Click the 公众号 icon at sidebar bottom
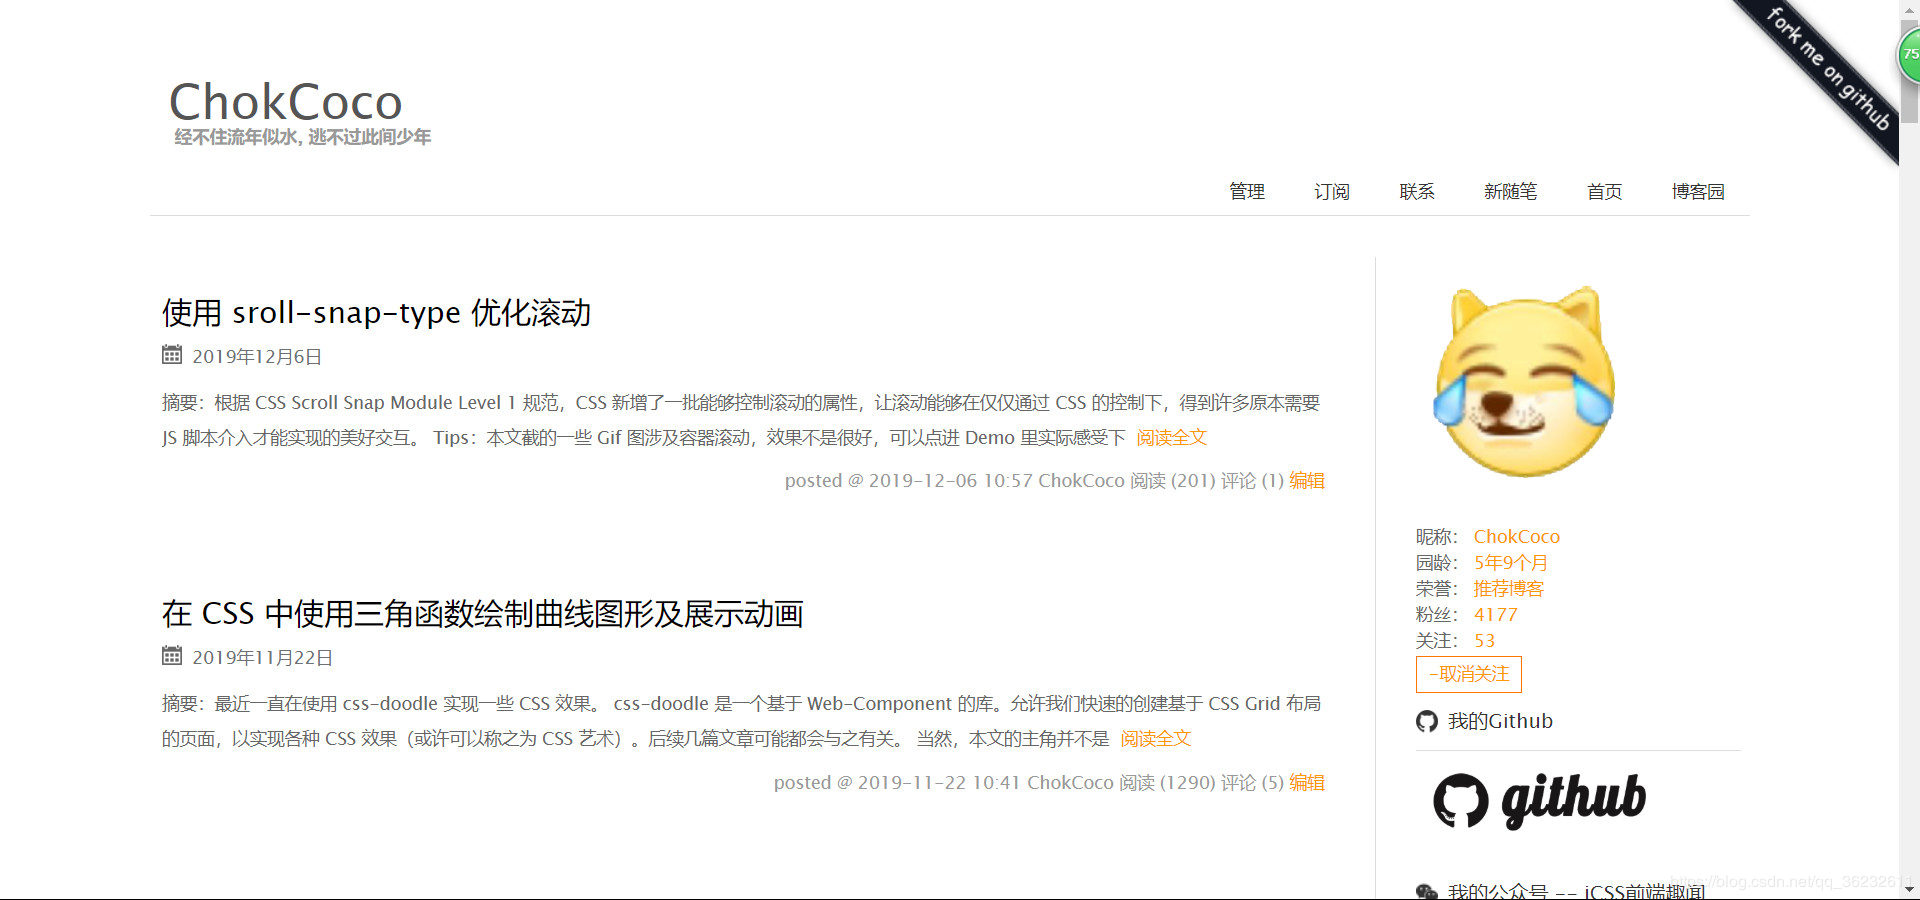 pyautogui.click(x=1426, y=890)
